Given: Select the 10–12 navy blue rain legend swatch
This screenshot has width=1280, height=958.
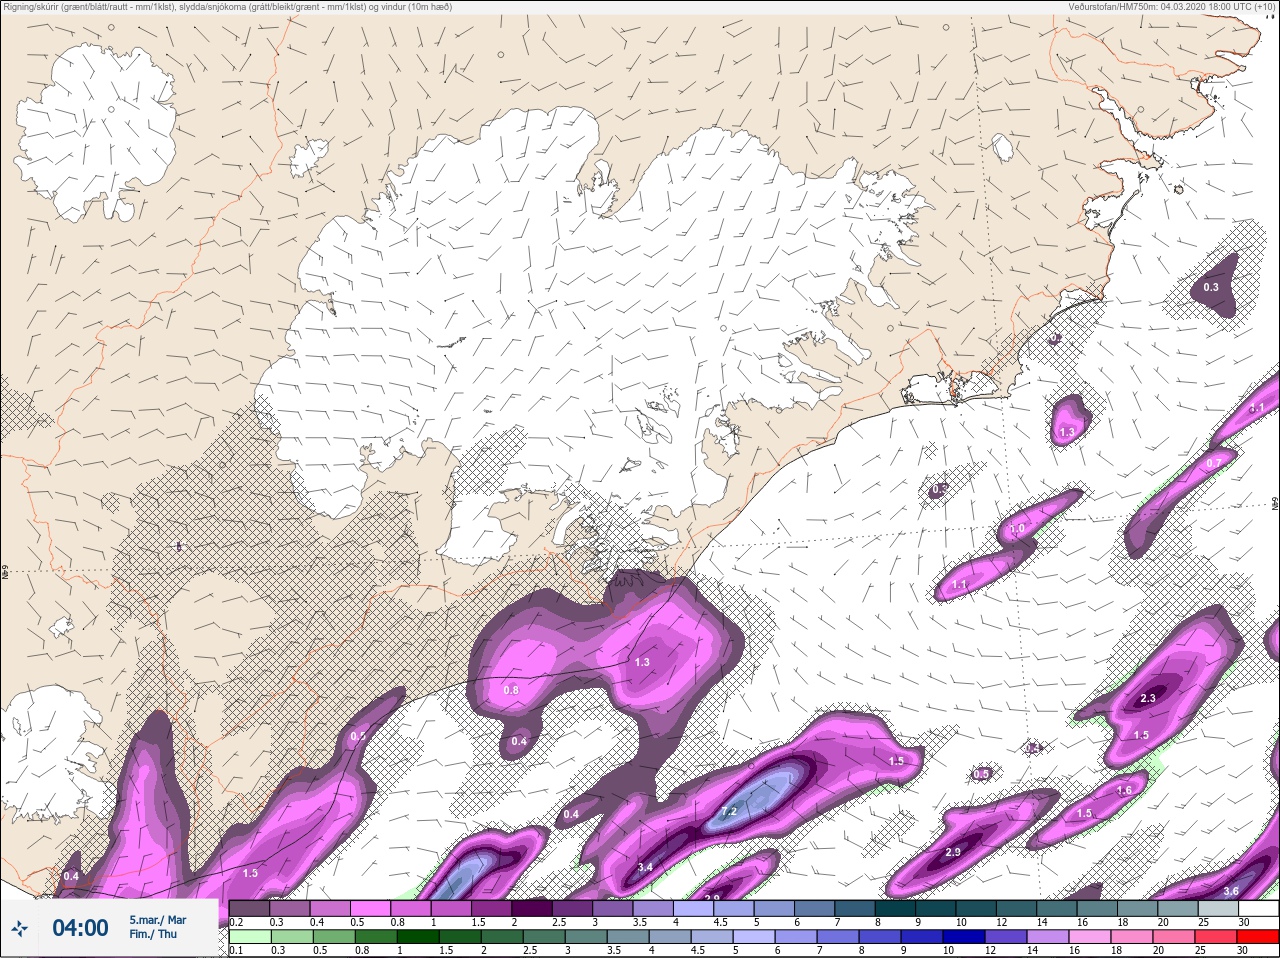Looking at the screenshot, I should click(x=965, y=937).
